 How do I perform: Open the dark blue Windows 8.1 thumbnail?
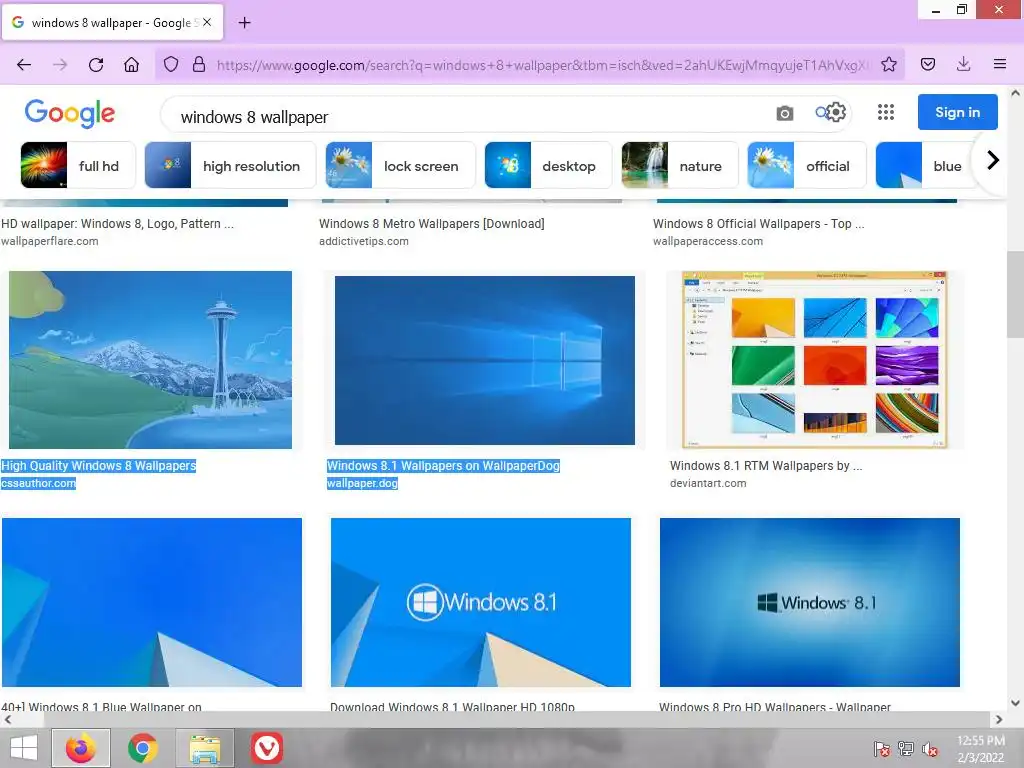coord(810,602)
